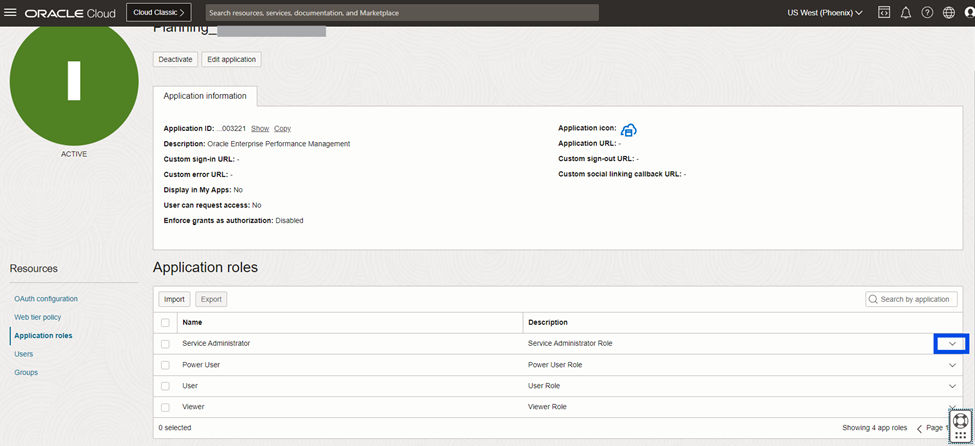The width and height of the screenshot is (975, 446).
Task: Expand the Service Administrator role row
Action: [x=952, y=344]
